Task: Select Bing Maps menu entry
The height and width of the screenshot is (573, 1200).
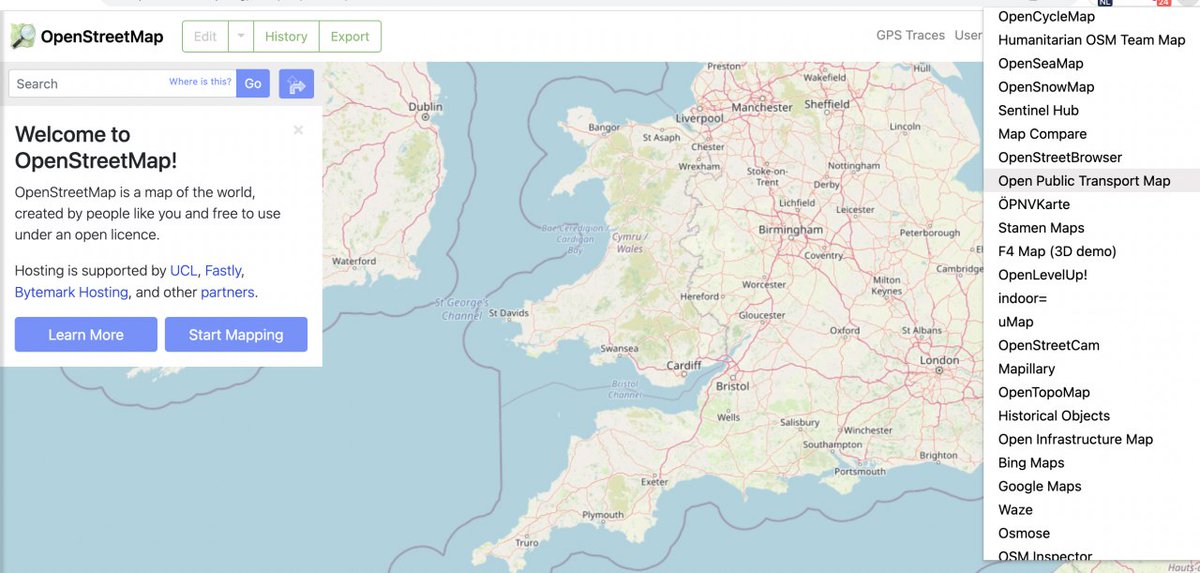Action: tap(1092, 463)
